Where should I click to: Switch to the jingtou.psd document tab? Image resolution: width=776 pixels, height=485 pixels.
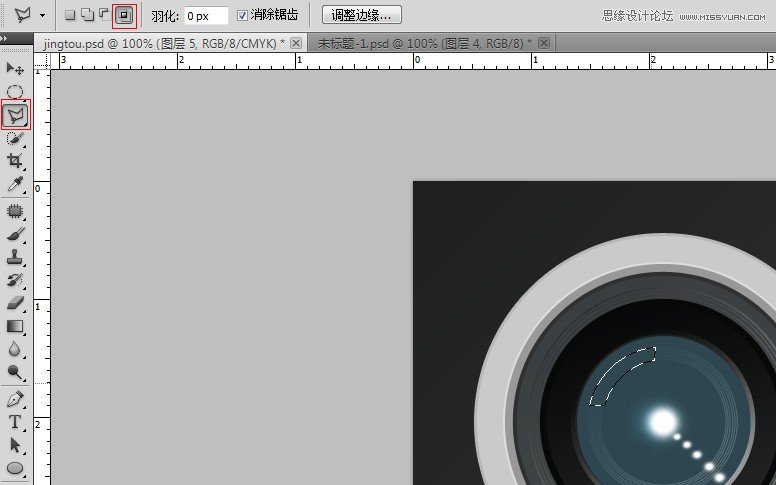click(164, 44)
